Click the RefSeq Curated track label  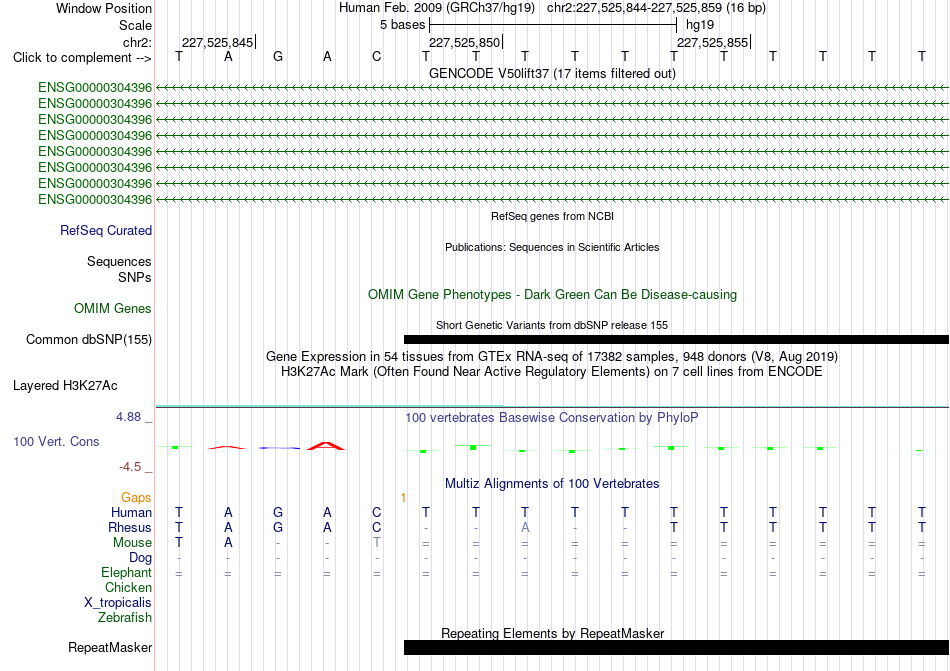105,231
